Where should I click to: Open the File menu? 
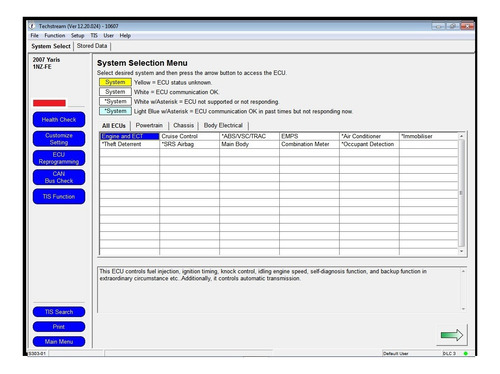[34, 35]
